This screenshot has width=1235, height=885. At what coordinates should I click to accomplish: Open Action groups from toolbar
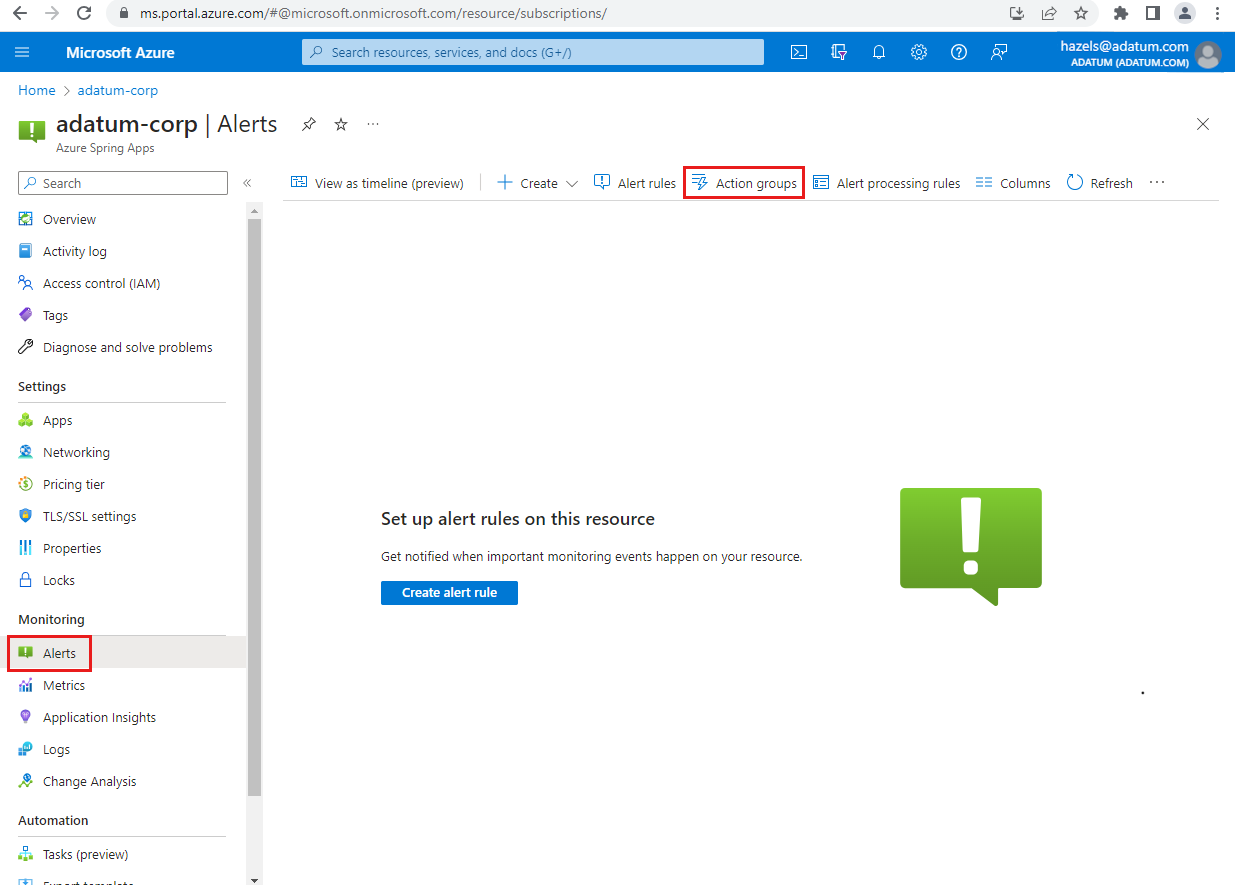pyautogui.click(x=744, y=183)
